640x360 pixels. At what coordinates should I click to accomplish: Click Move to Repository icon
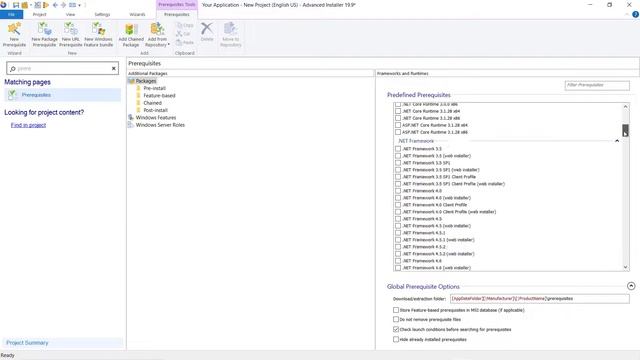(230, 29)
